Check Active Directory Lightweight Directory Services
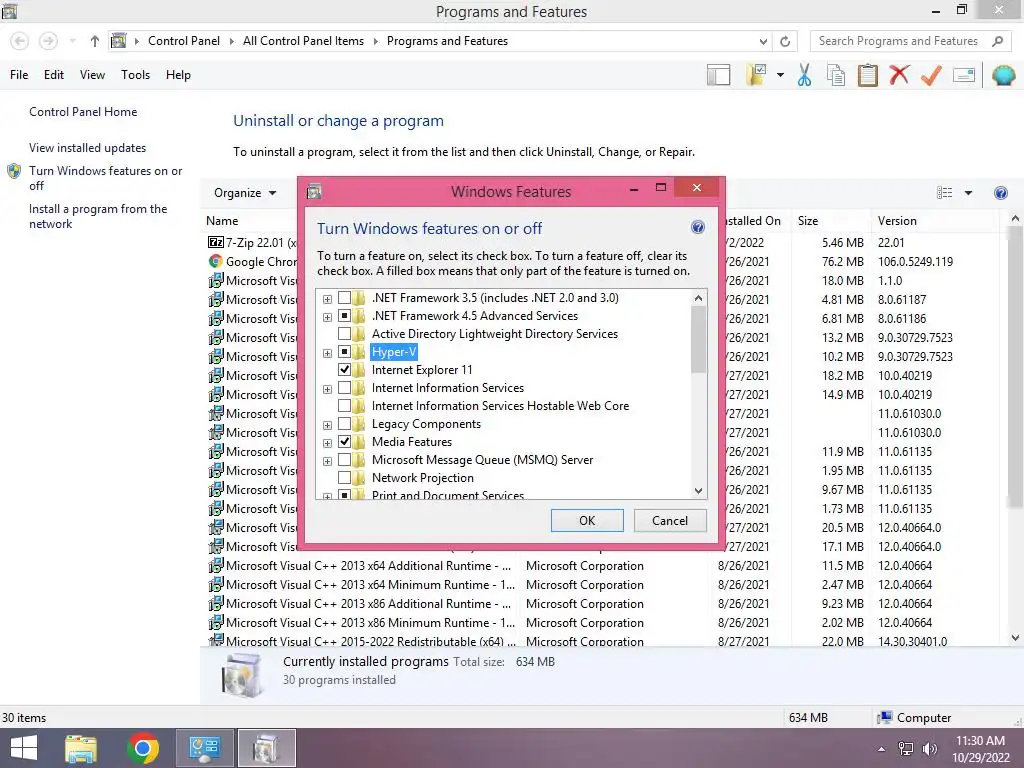 coord(344,334)
